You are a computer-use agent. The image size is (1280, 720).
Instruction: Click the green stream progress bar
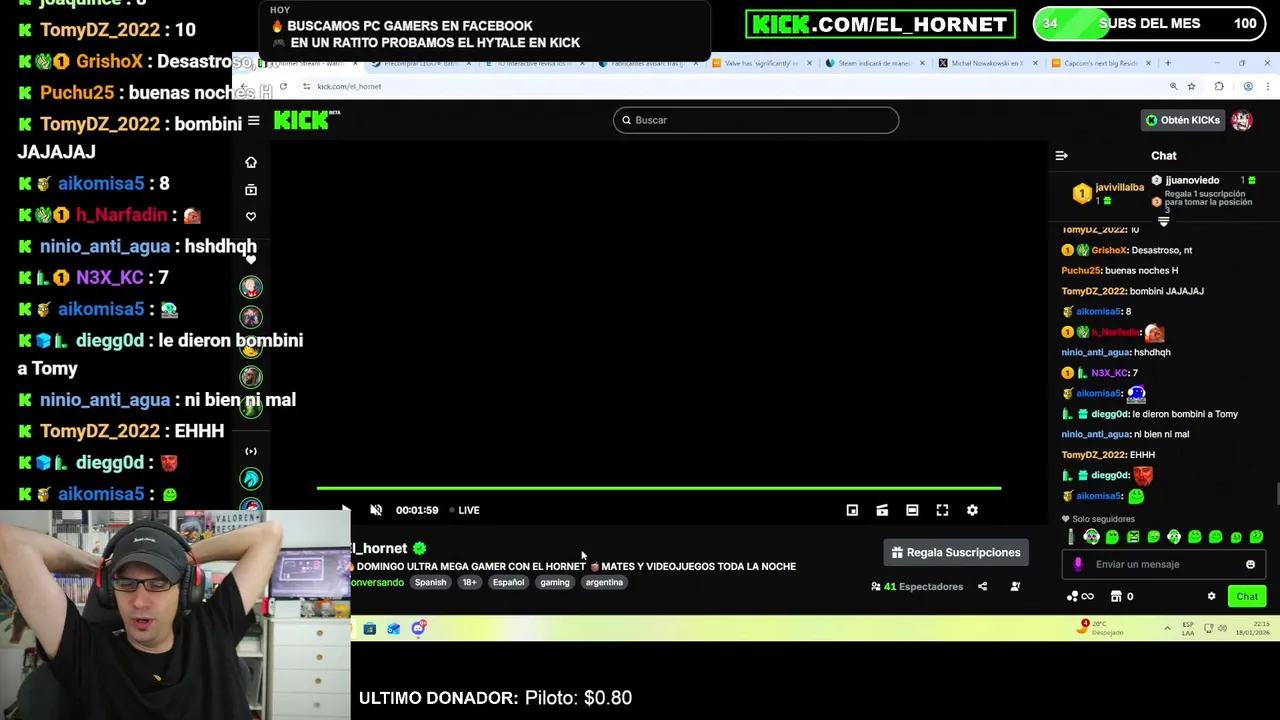[658, 488]
